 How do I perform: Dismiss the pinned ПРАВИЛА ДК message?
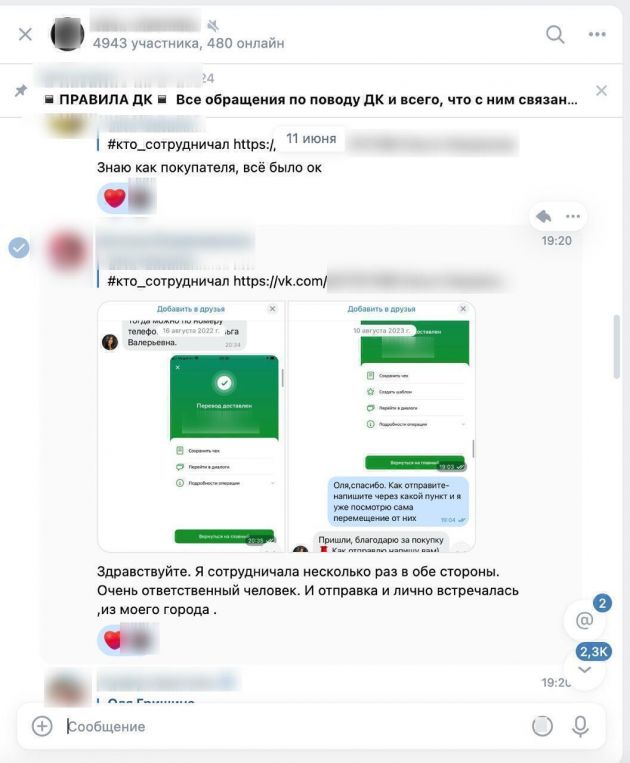(601, 91)
